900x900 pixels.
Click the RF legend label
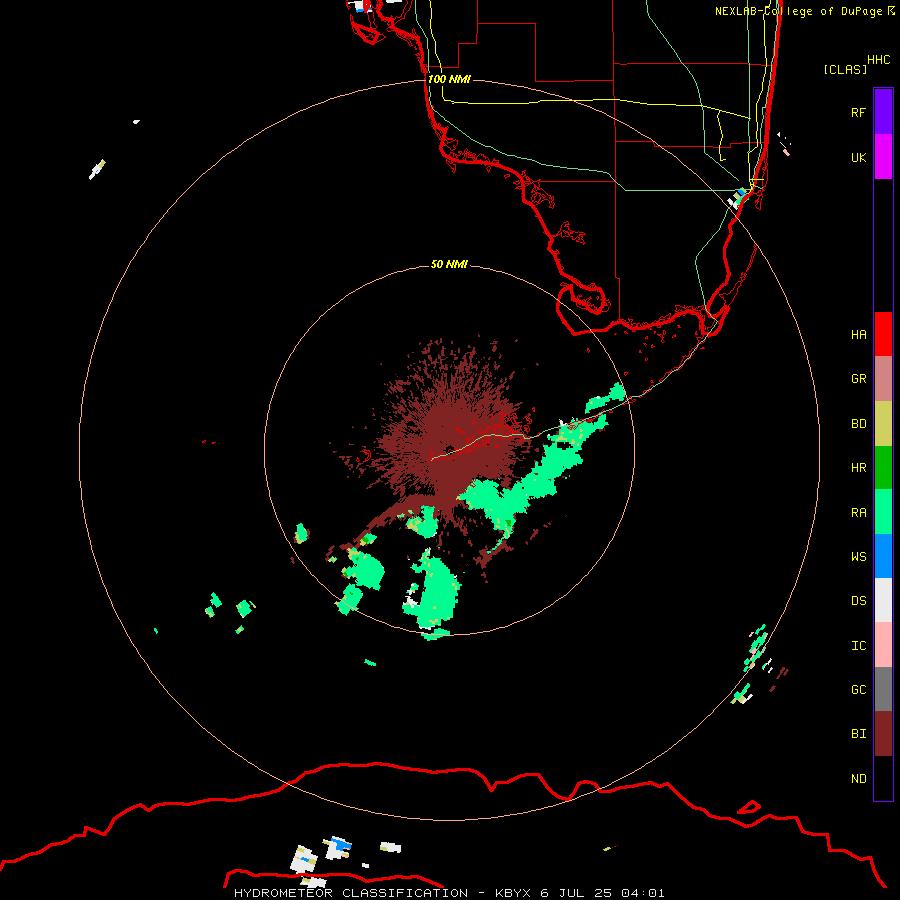tap(859, 112)
